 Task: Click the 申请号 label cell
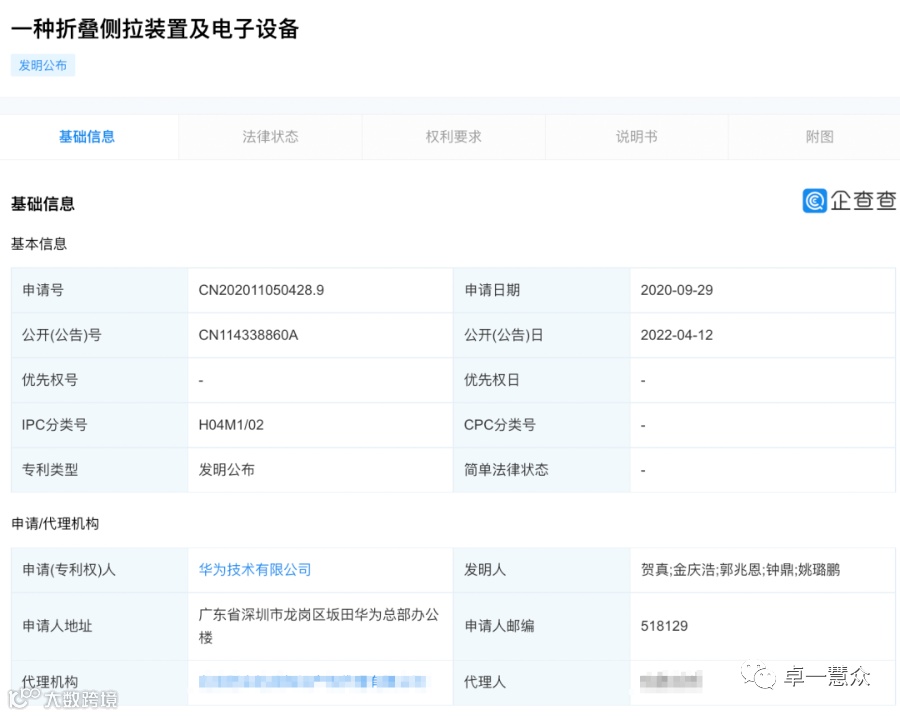pyautogui.click(x=99, y=290)
